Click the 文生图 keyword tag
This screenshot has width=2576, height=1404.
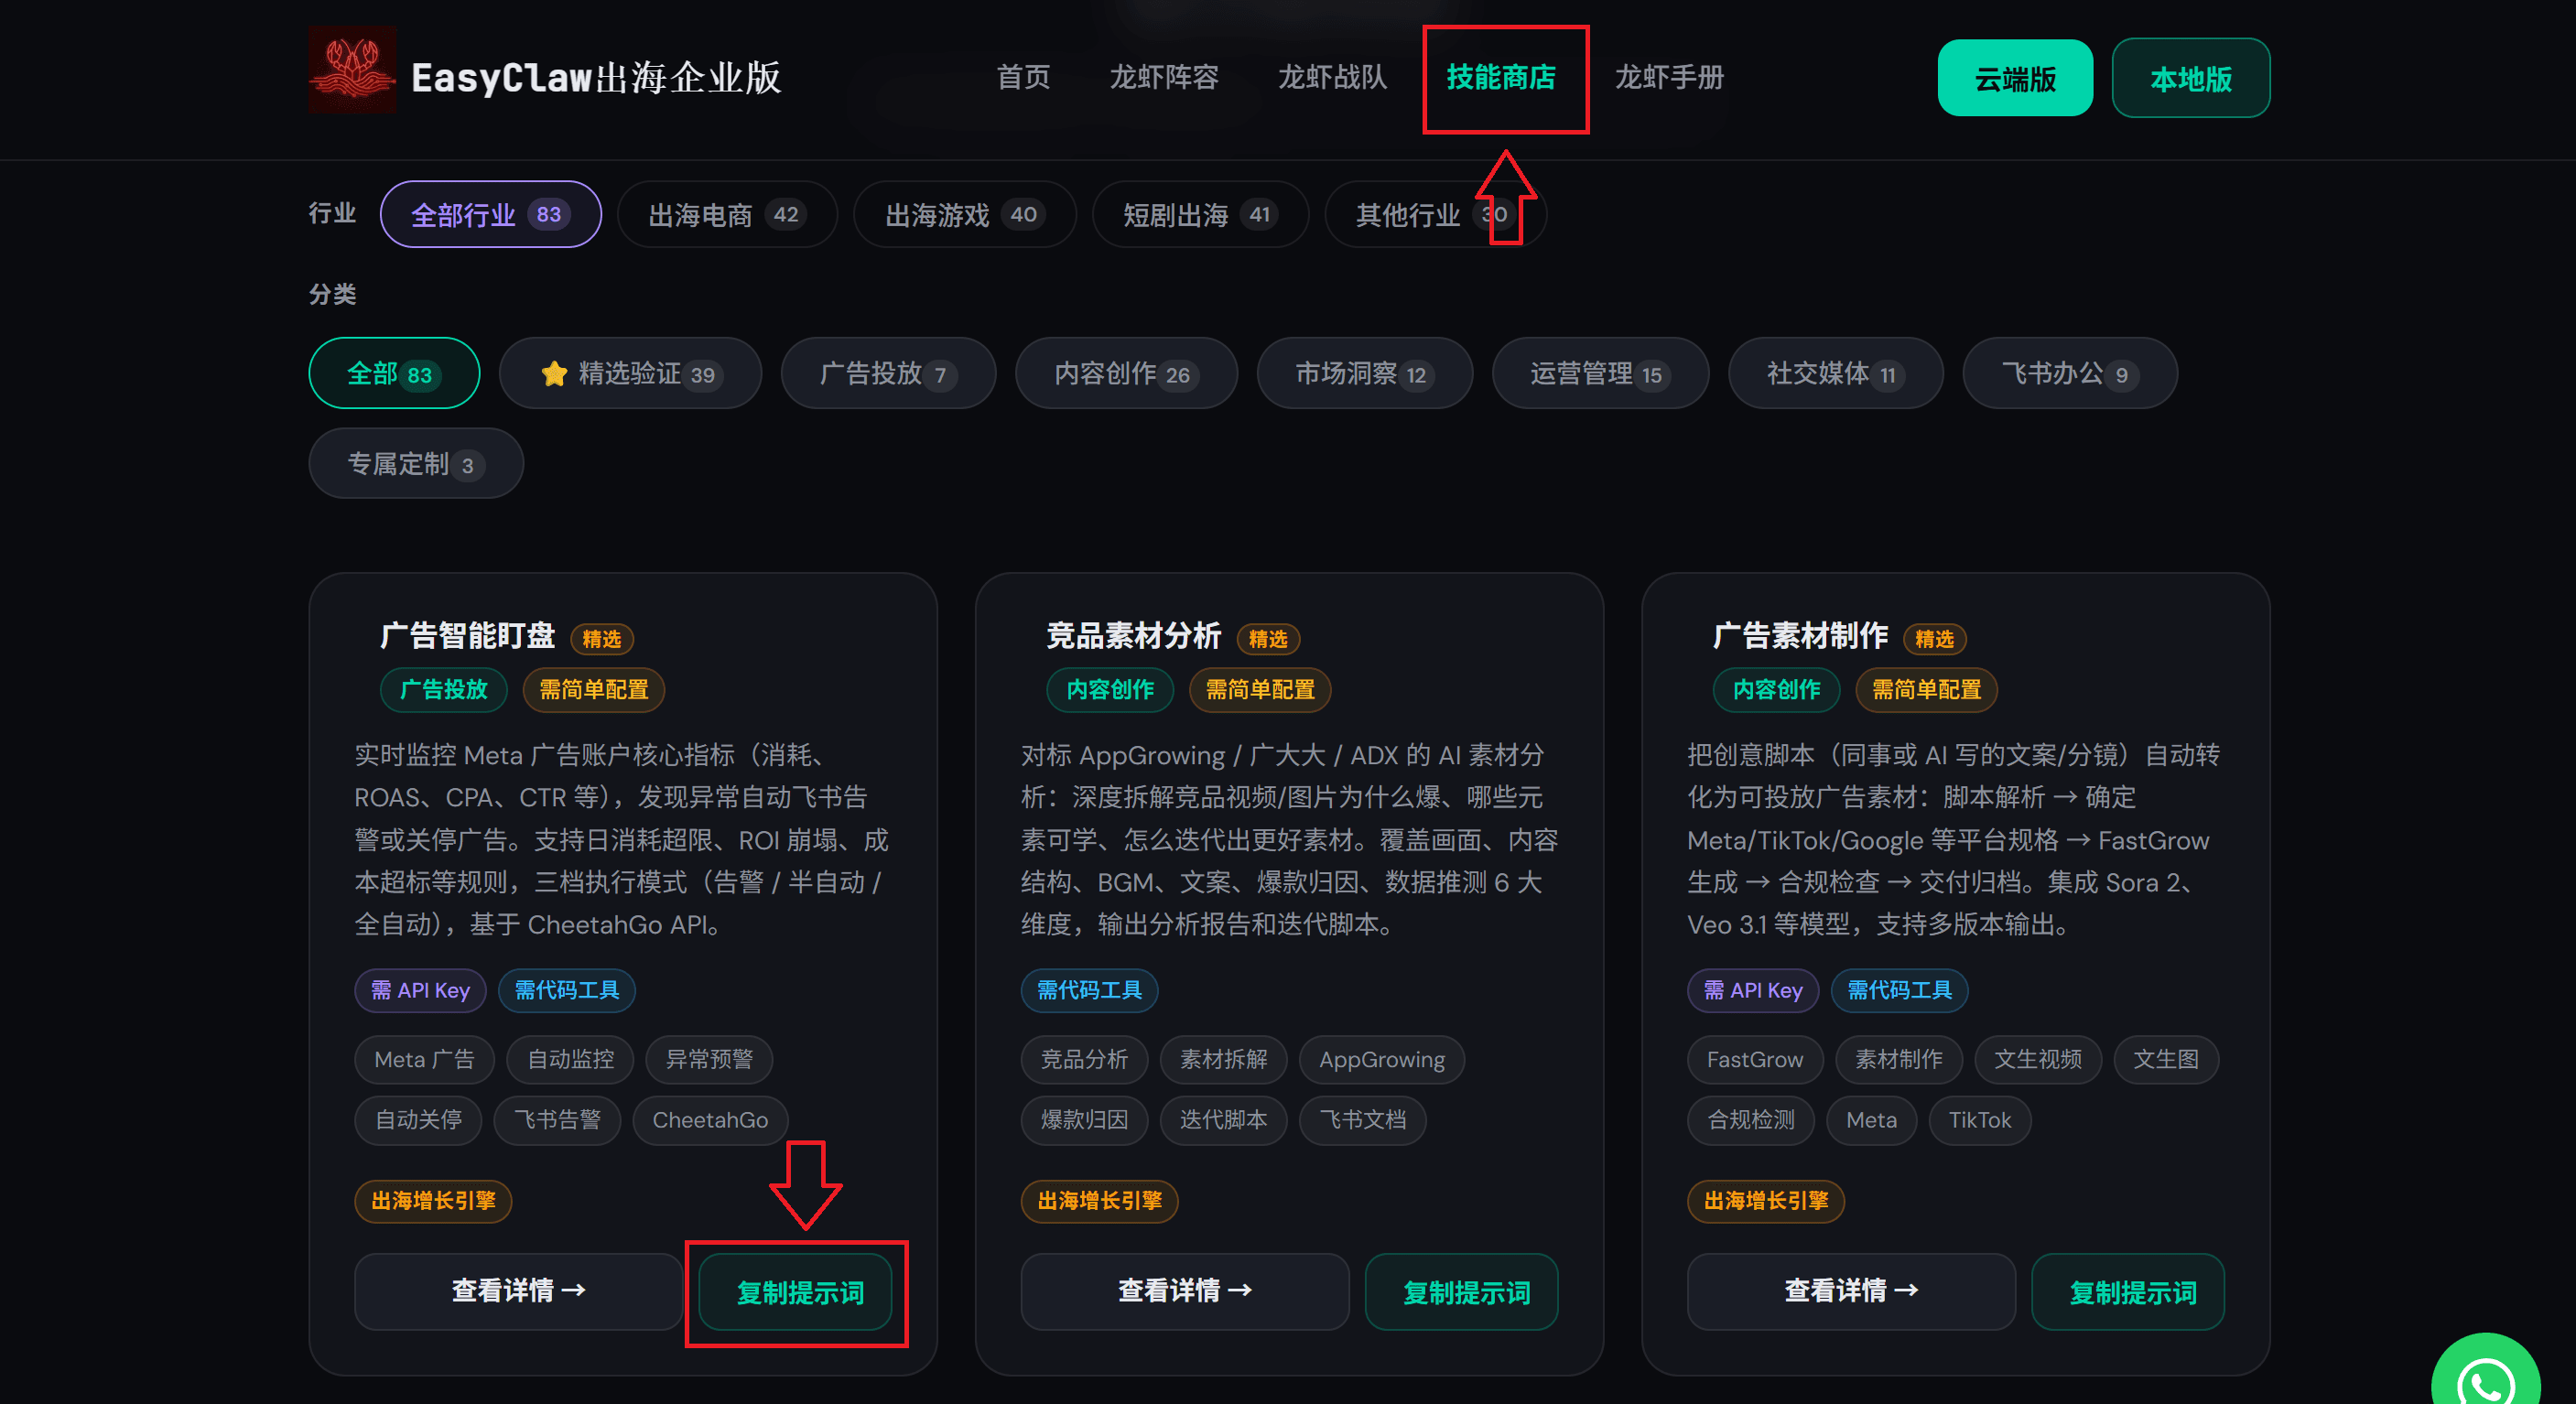coord(2166,1060)
